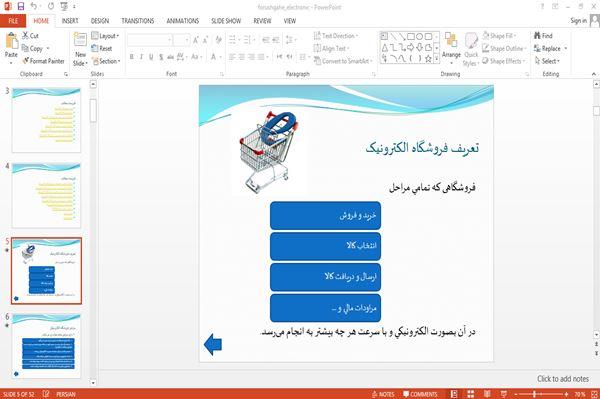600x399 pixels.
Task: Click the Paste clipboard icon
Action: tap(11, 41)
